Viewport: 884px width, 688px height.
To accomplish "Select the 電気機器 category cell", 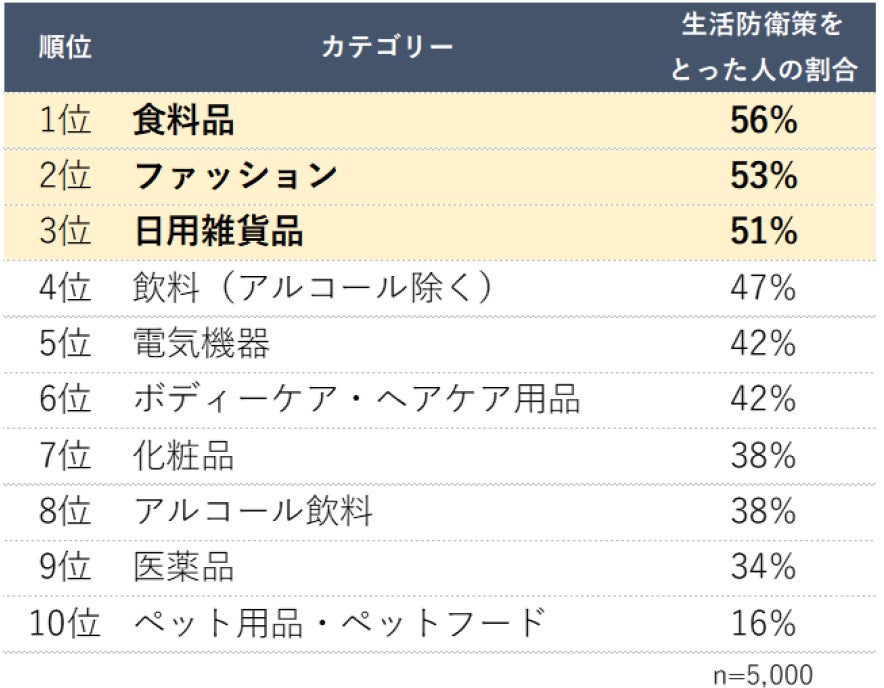I will (x=201, y=345).
